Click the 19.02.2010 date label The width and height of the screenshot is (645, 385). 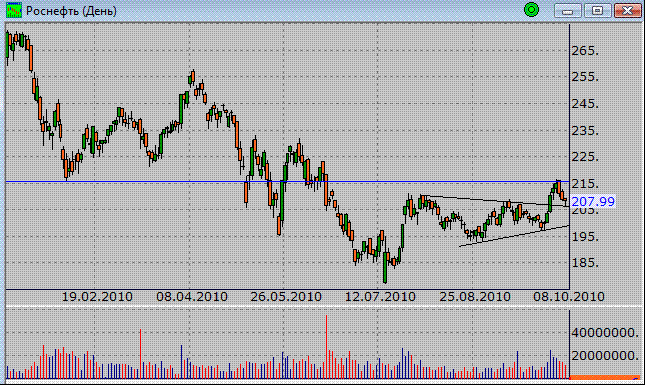point(97,297)
